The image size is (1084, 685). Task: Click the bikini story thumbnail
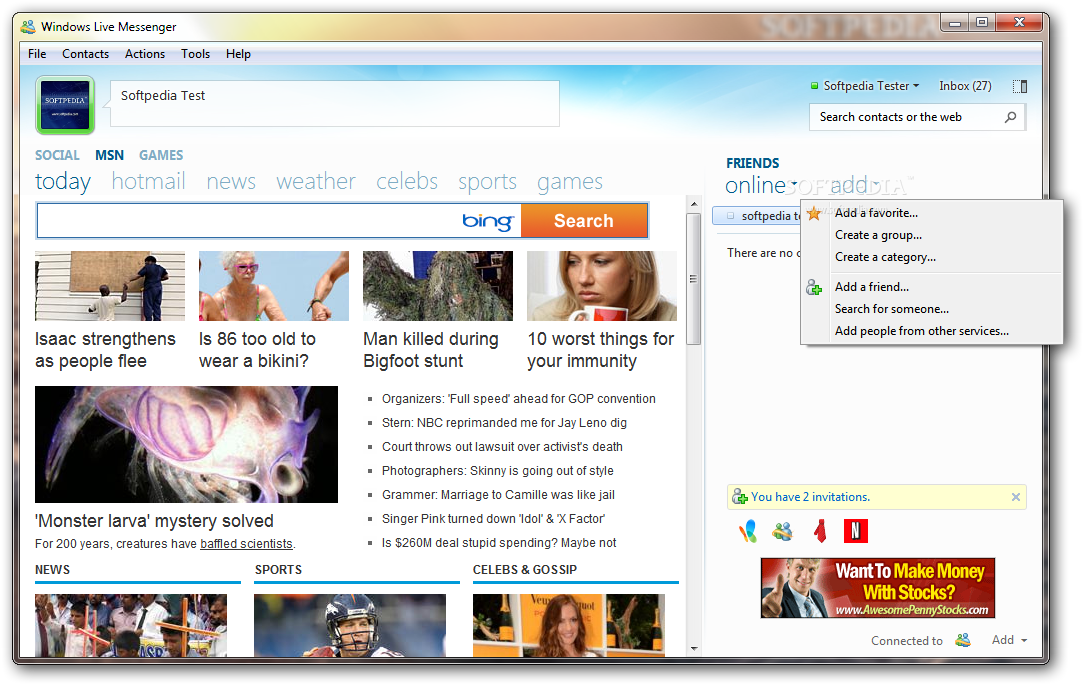click(274, 285)
